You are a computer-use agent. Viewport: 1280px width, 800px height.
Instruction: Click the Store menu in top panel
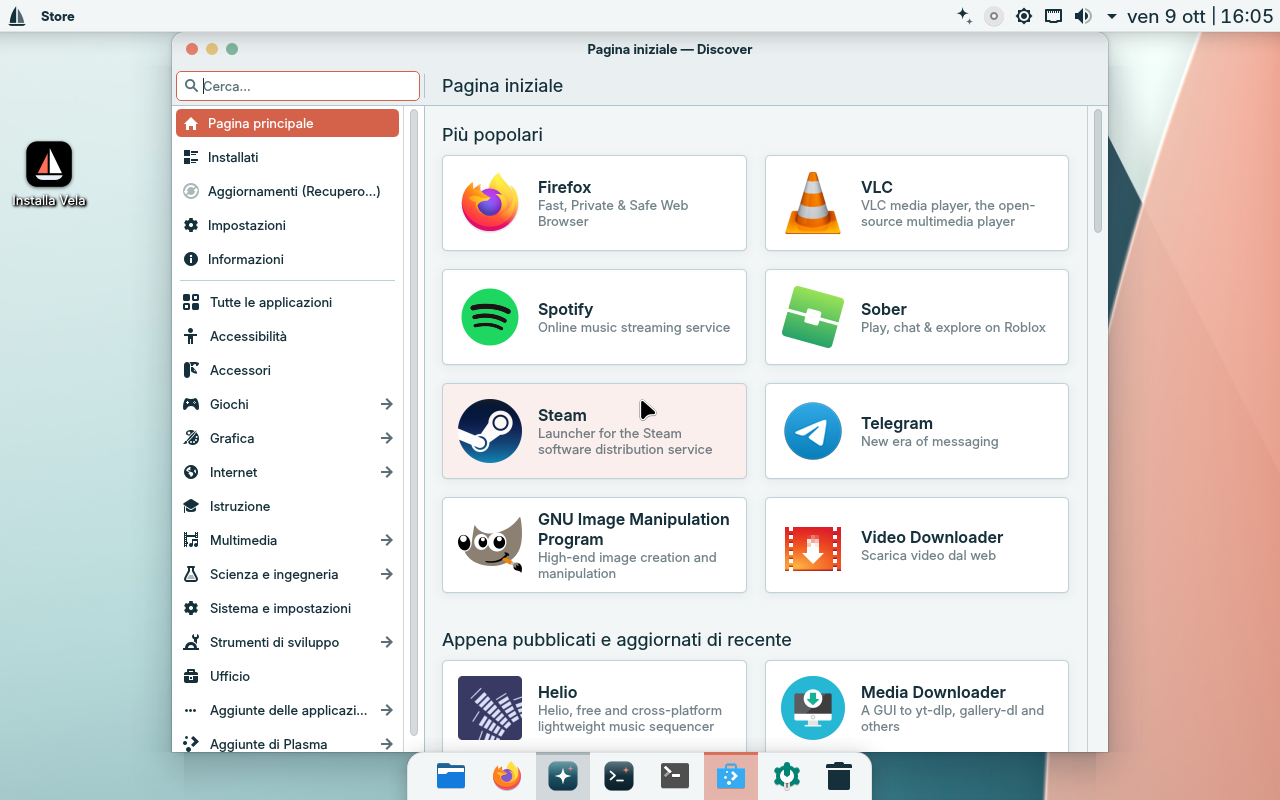(x=58, y=16)
